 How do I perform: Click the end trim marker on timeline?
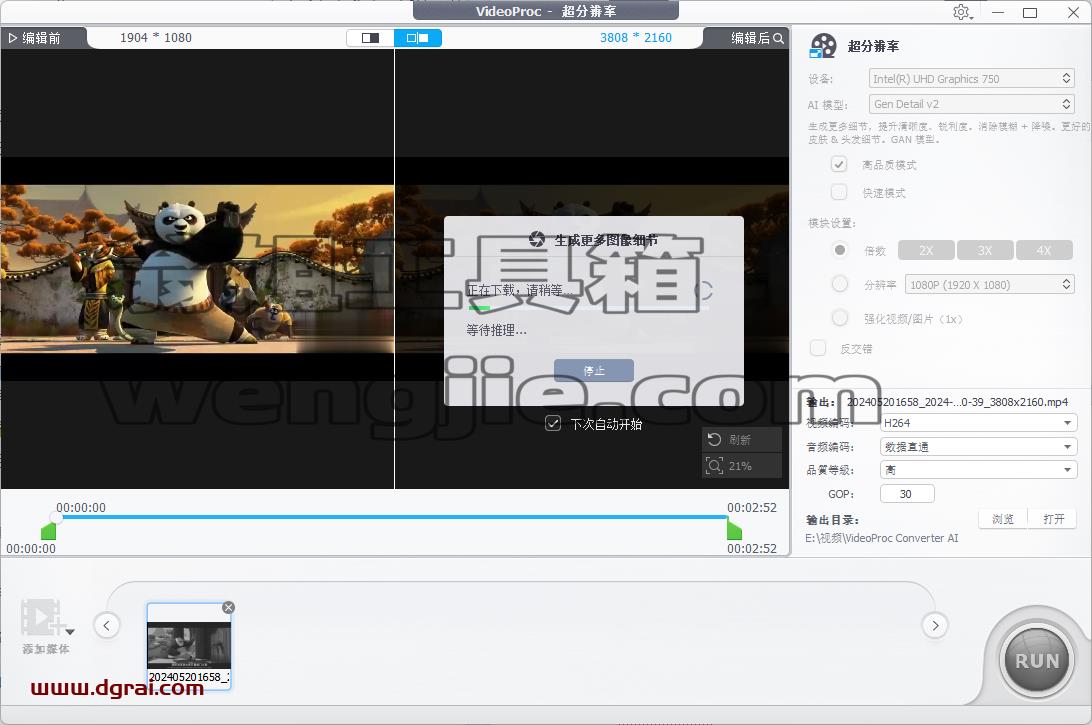click(734, 531)
